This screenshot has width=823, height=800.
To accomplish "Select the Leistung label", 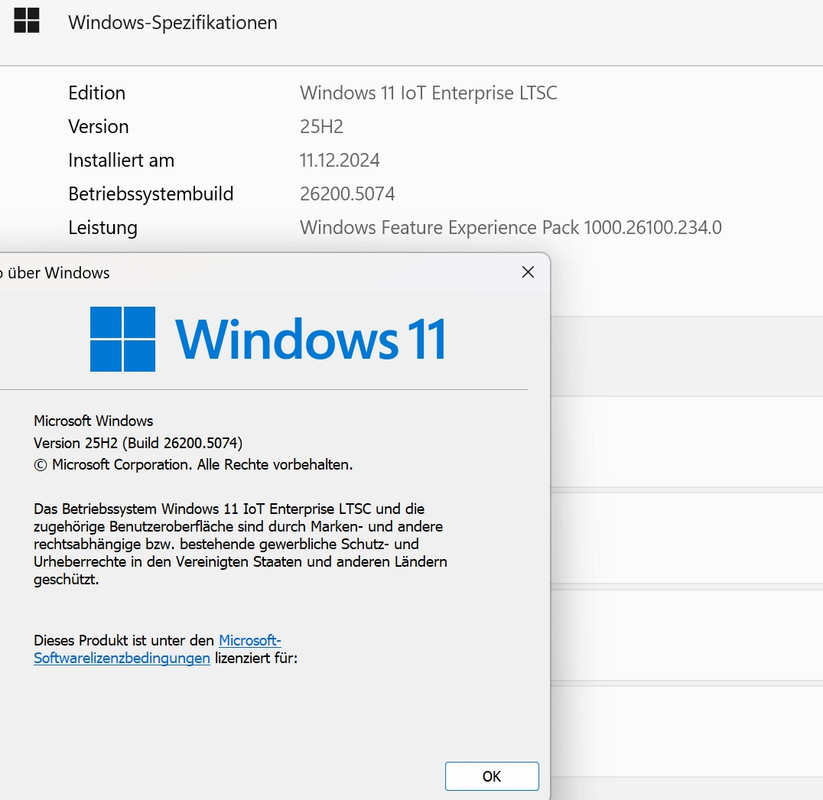I will [x=103, y=228].
